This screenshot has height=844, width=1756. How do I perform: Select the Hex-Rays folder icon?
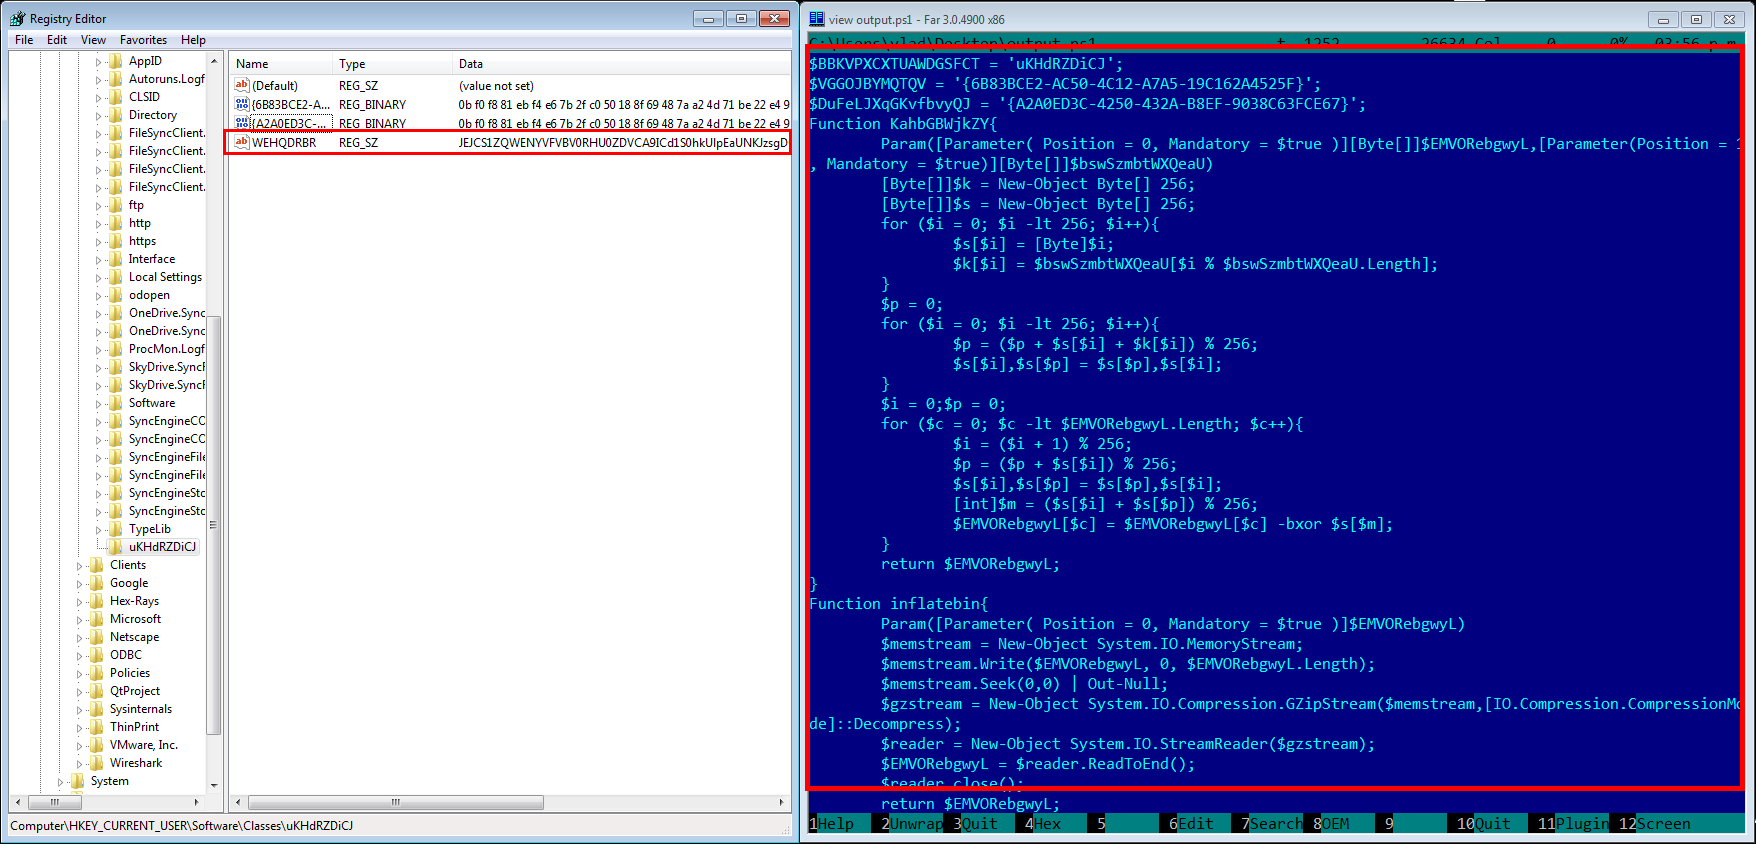click(97, 601)
